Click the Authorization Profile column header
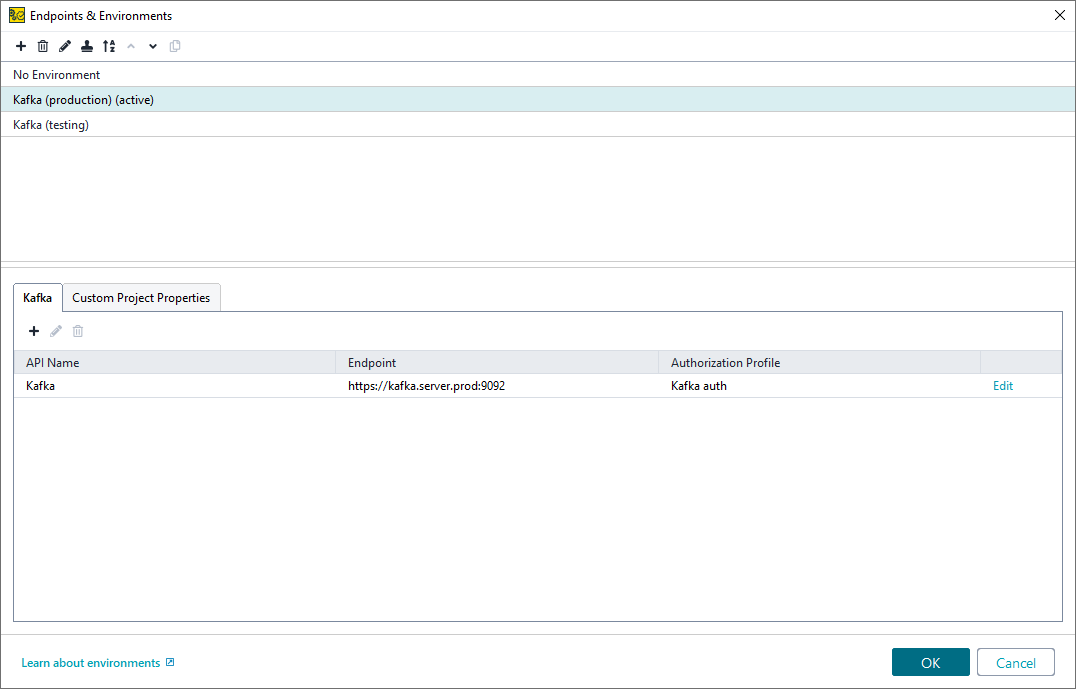 coord(819,362)
